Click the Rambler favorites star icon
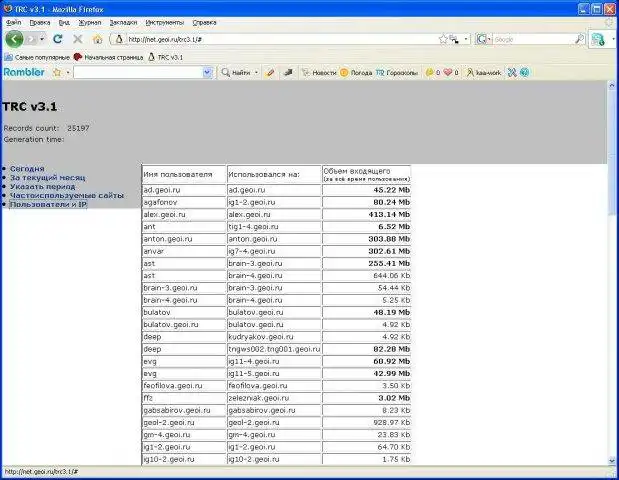This screenshot has height=480, width=619. point(57,72)
